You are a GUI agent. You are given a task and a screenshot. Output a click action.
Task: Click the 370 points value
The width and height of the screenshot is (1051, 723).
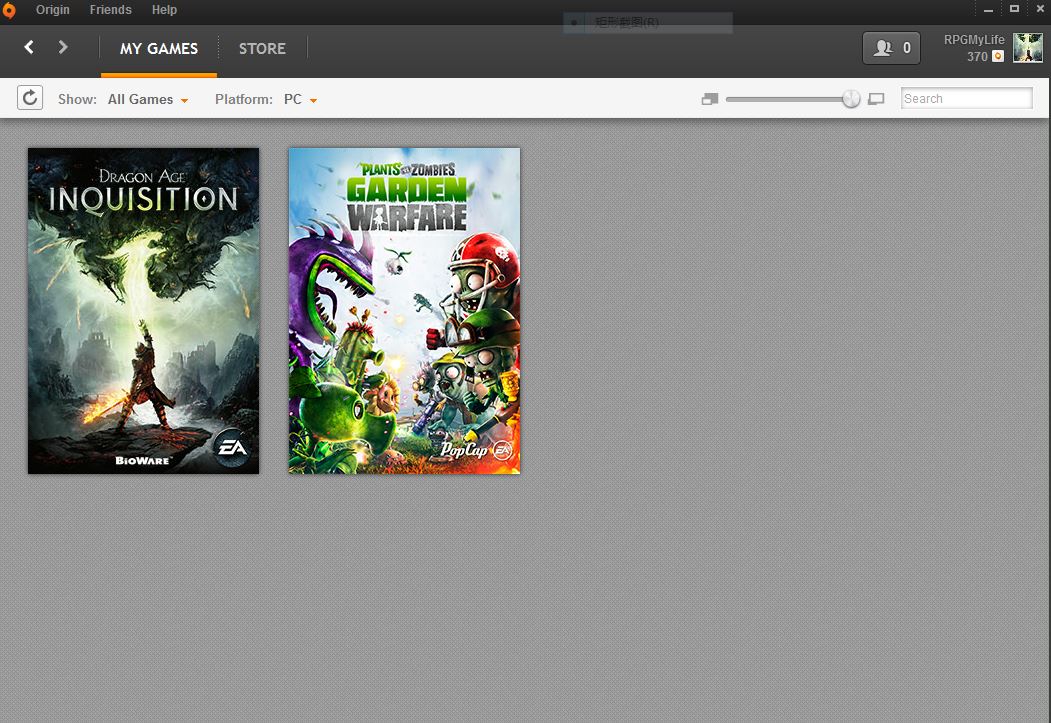[x=977, y=57]
